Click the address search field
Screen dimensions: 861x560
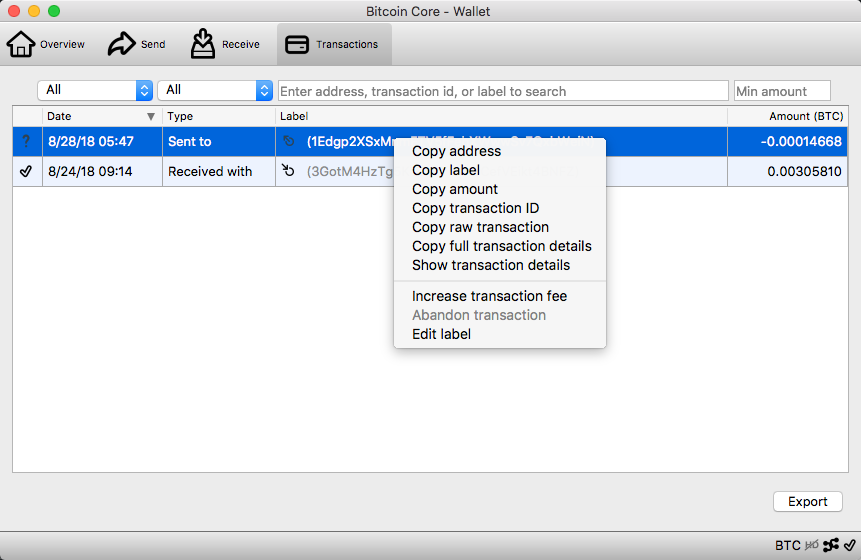pos(503,91)
